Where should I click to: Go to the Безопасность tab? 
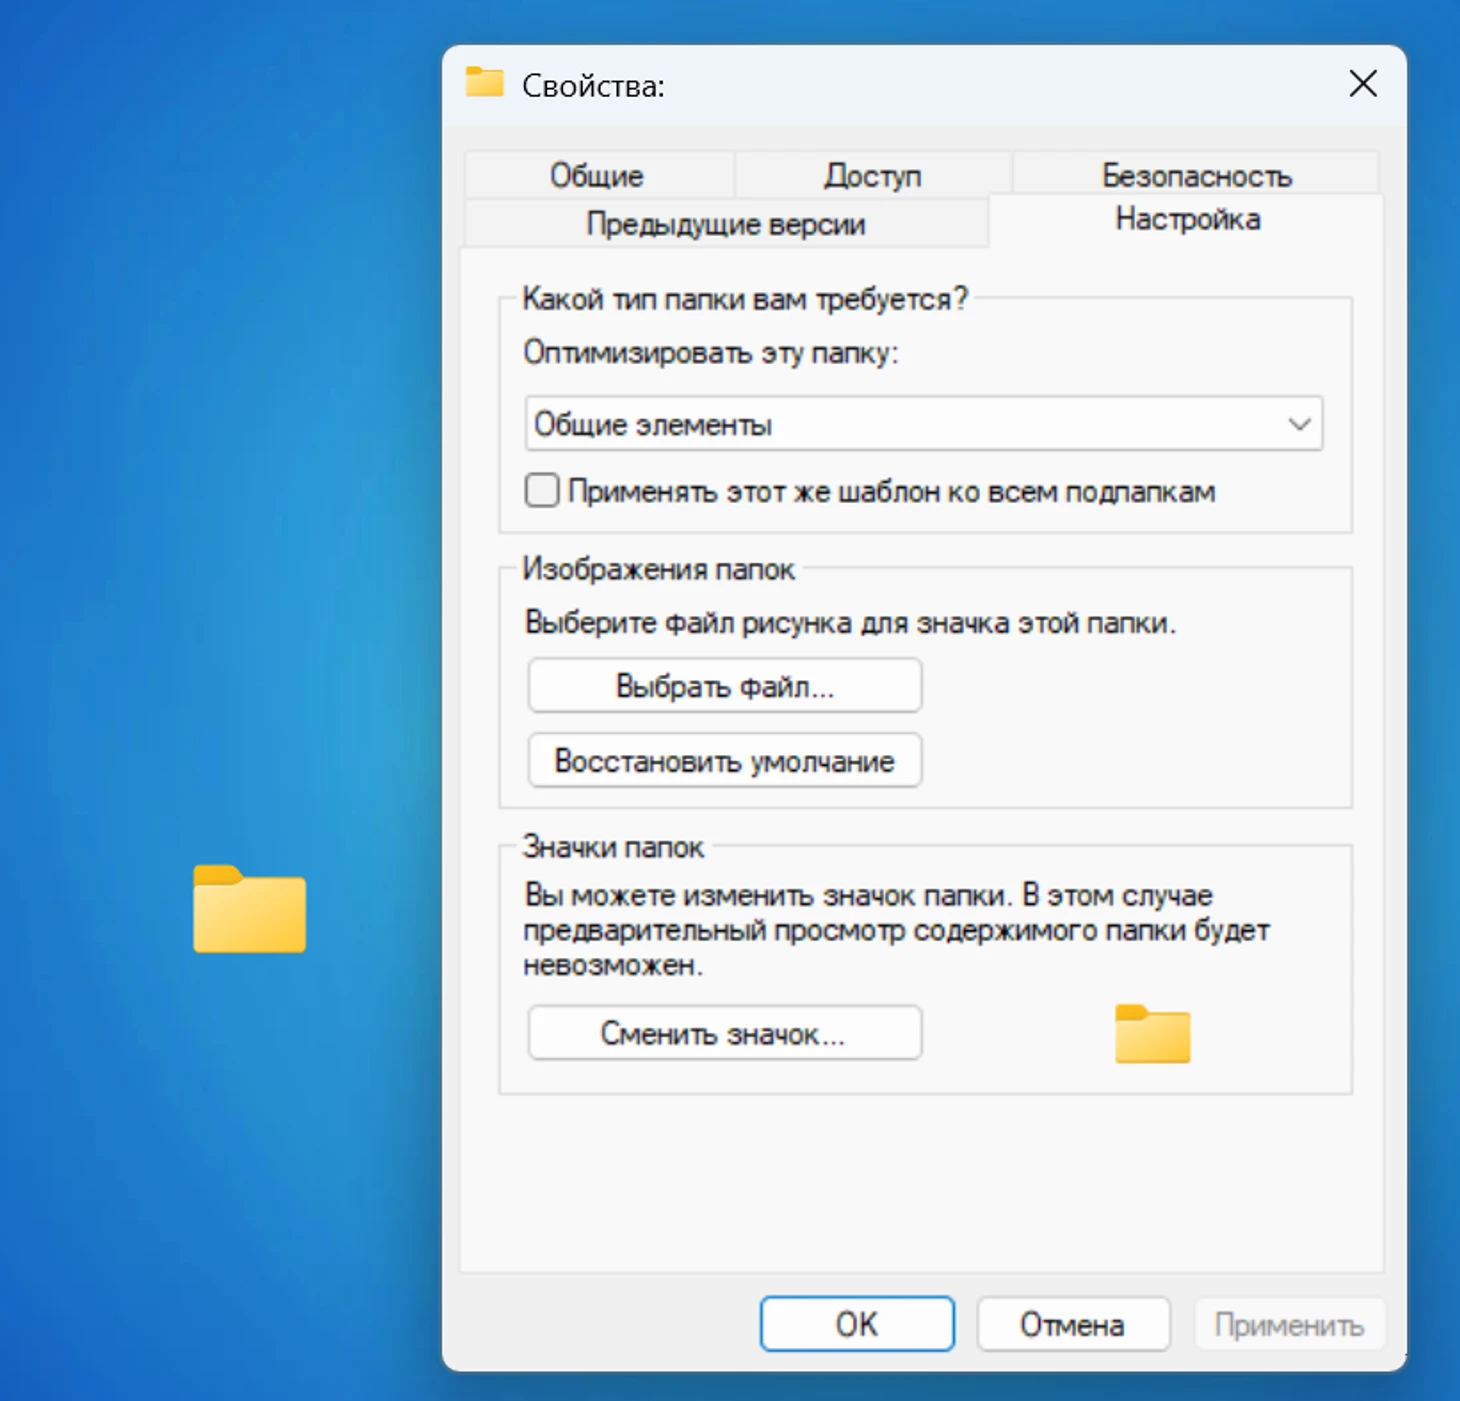tap(1196, 175)
